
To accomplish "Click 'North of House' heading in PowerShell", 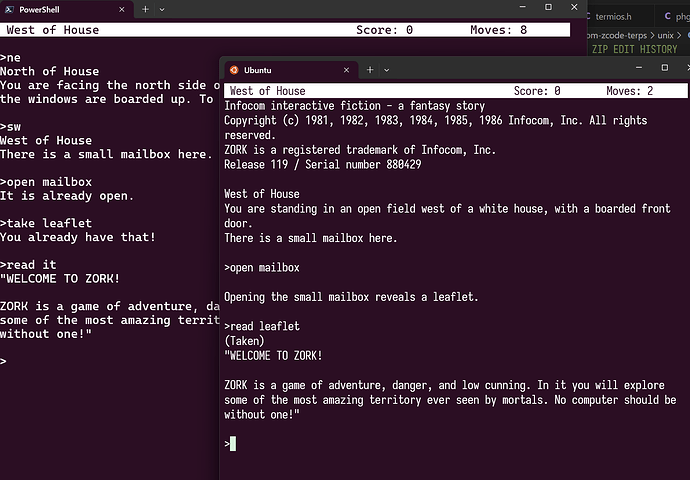I will click(49, 71).
